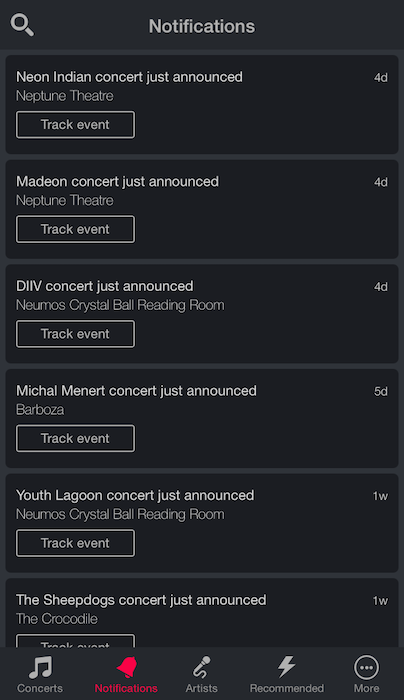Open DIIV concert just announced notification
The width and height of the screenshot is (404, 700).
click(x=202, y=313)
